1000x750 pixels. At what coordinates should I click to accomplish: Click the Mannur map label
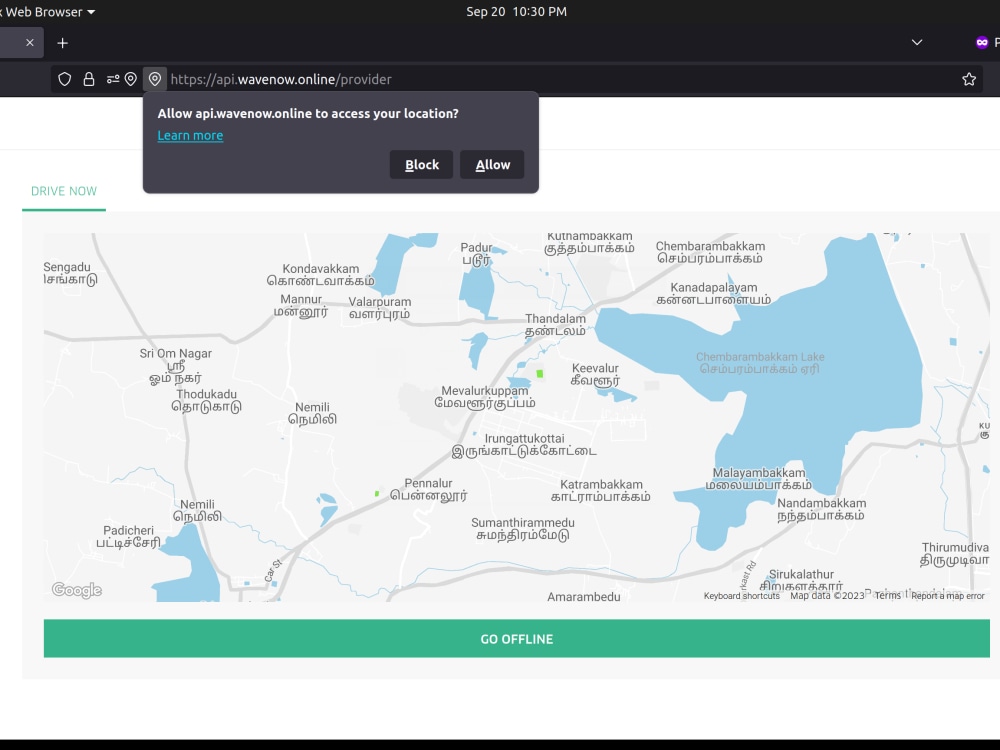click(301, 305)
